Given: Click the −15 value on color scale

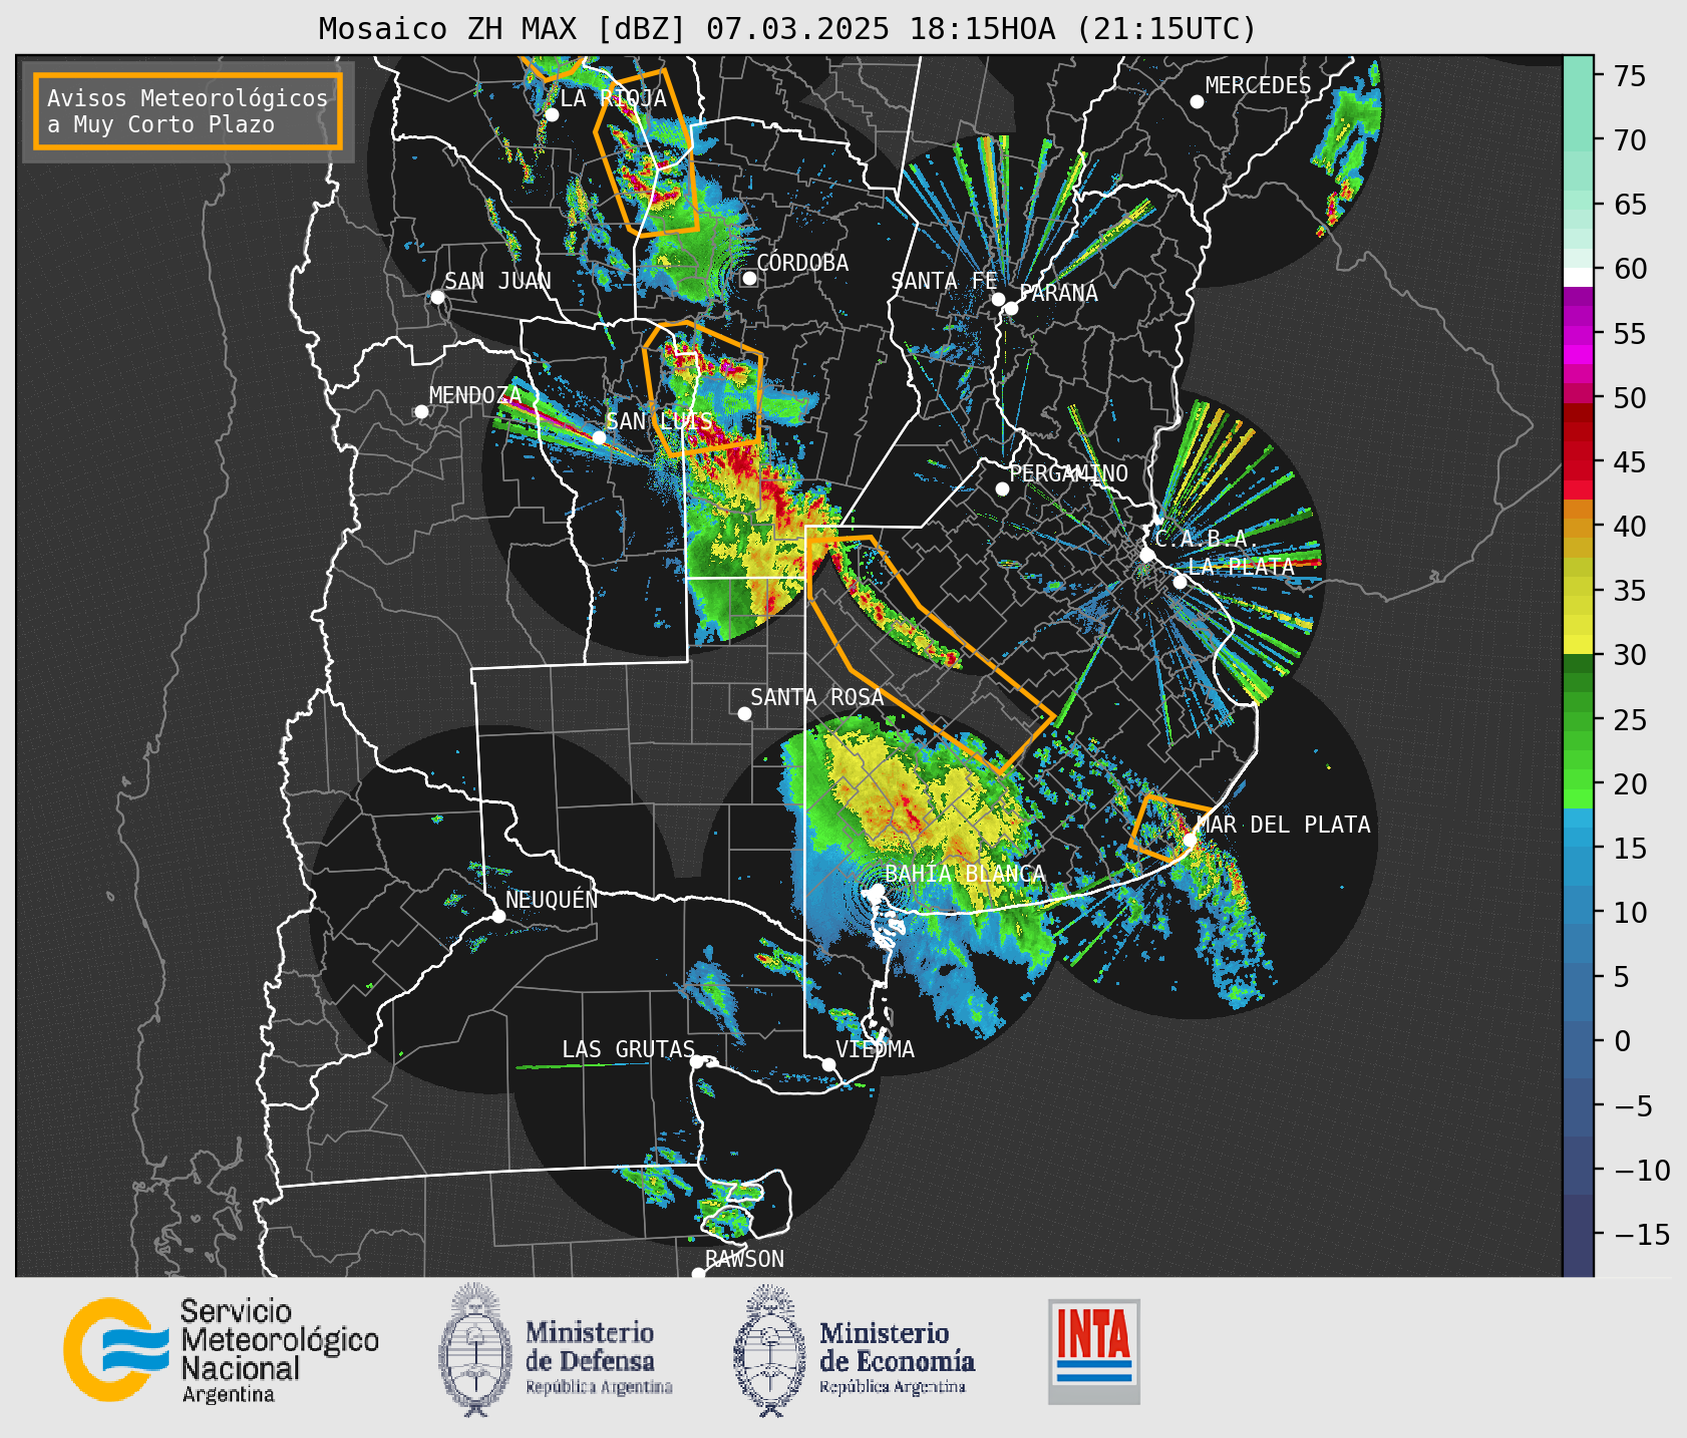Looking at the screenshot, I should [x=1641, y=1234].
